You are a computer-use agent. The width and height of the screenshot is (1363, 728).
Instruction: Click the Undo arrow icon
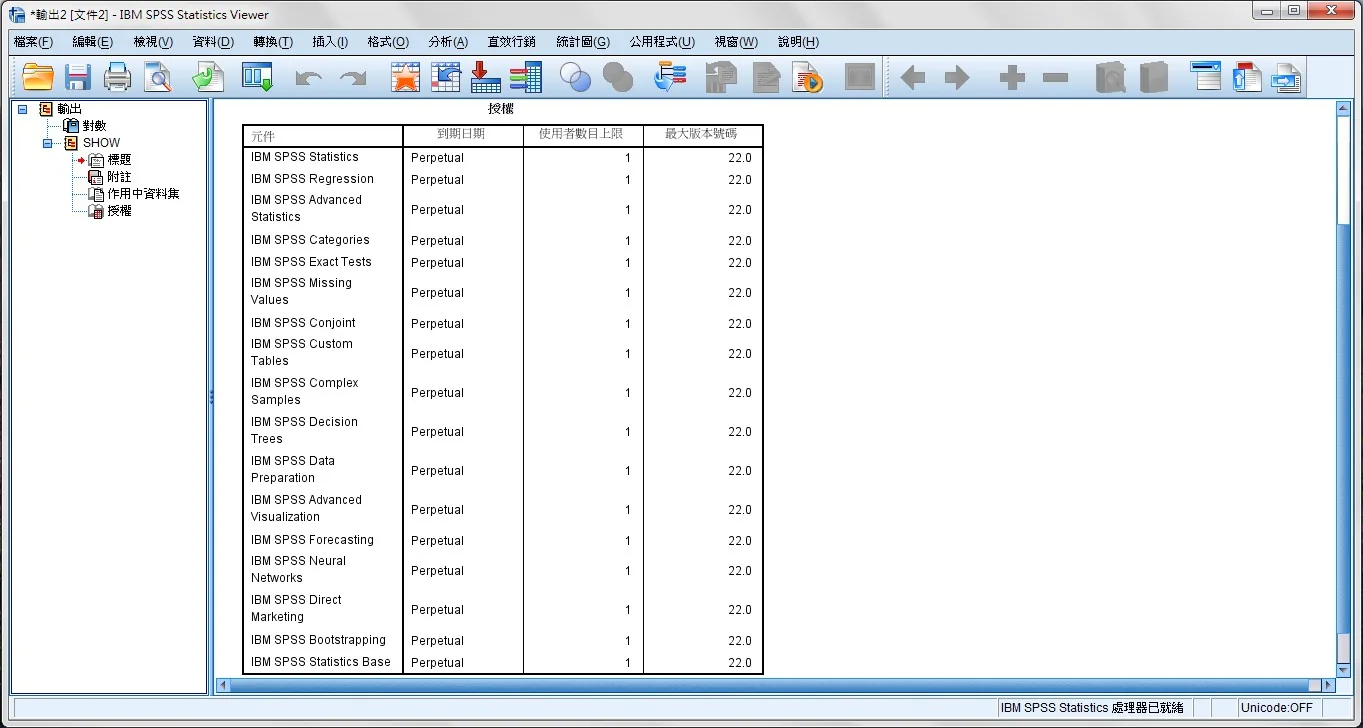click(x=309, y=78)
